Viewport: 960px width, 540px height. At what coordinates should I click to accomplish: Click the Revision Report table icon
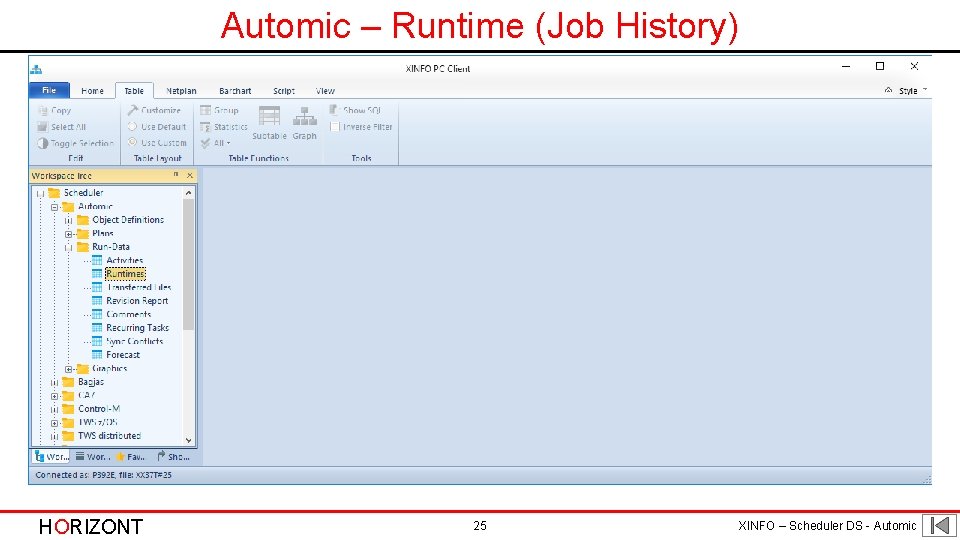pos(97,301)
